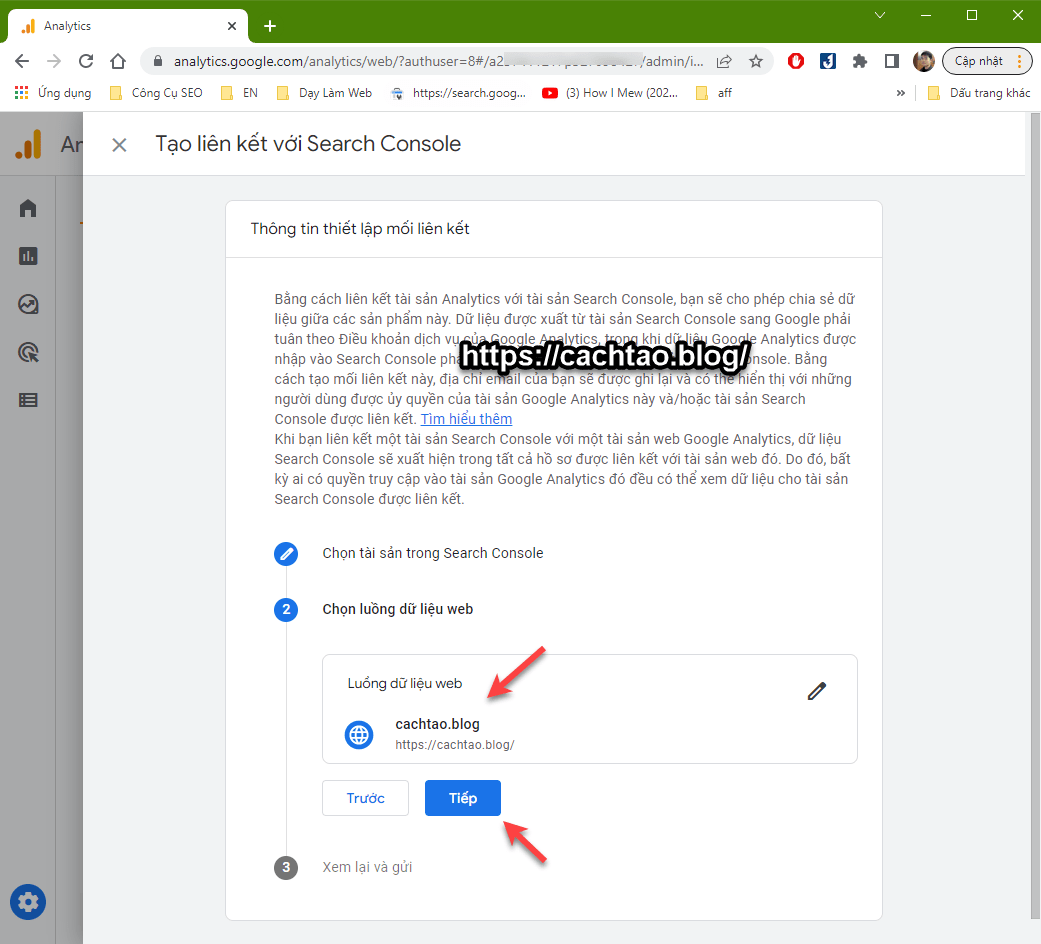Viewport: 1041px width, 944px height.
Task: Open the Explore sidebar icon
Action: (28, 304)
